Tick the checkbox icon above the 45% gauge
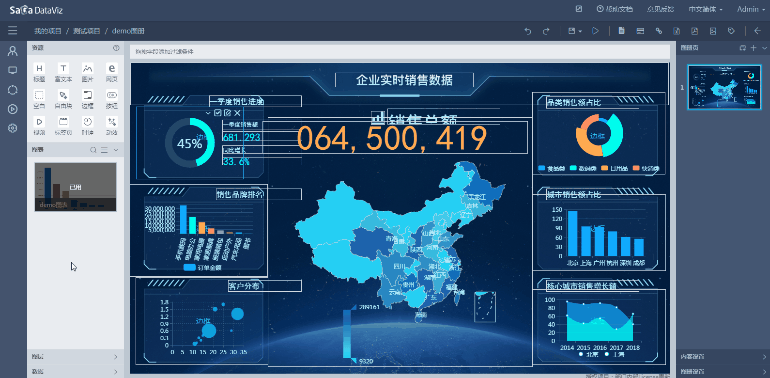 pos(218,113)
